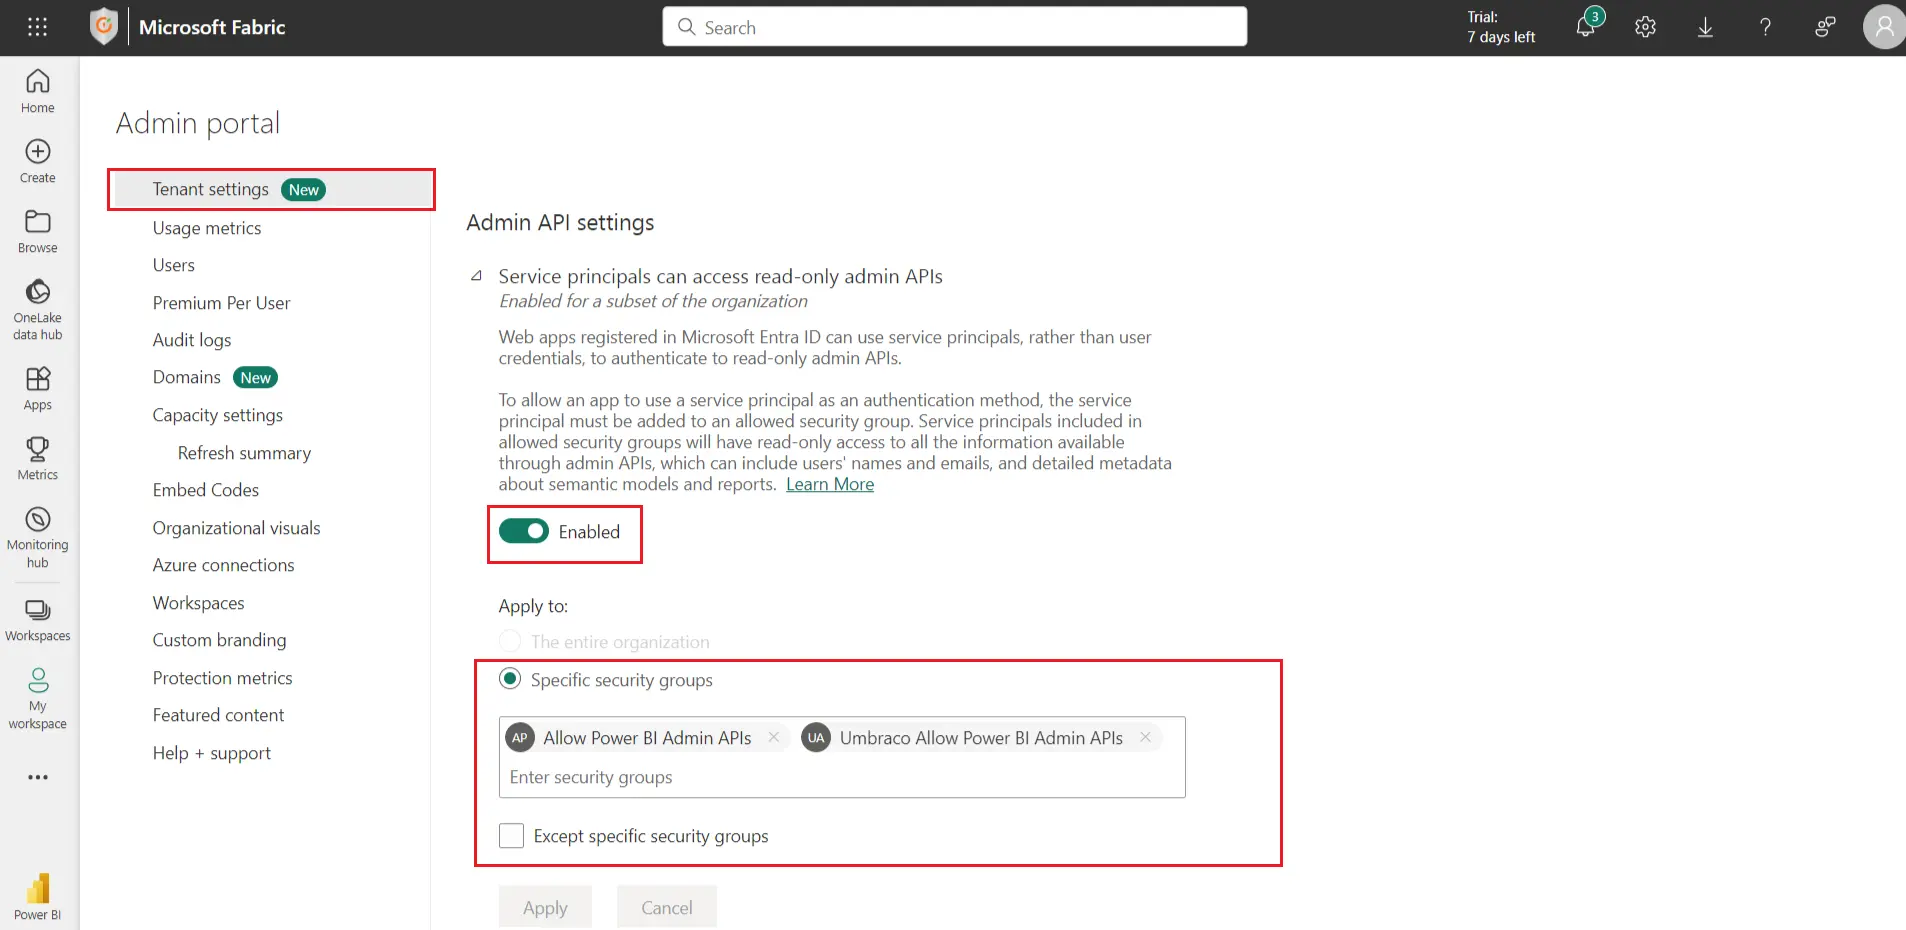Open the app launcher waffle icon
This screenshot has width=1906, height=930.
pyautogui.click(x=37, y=27)
